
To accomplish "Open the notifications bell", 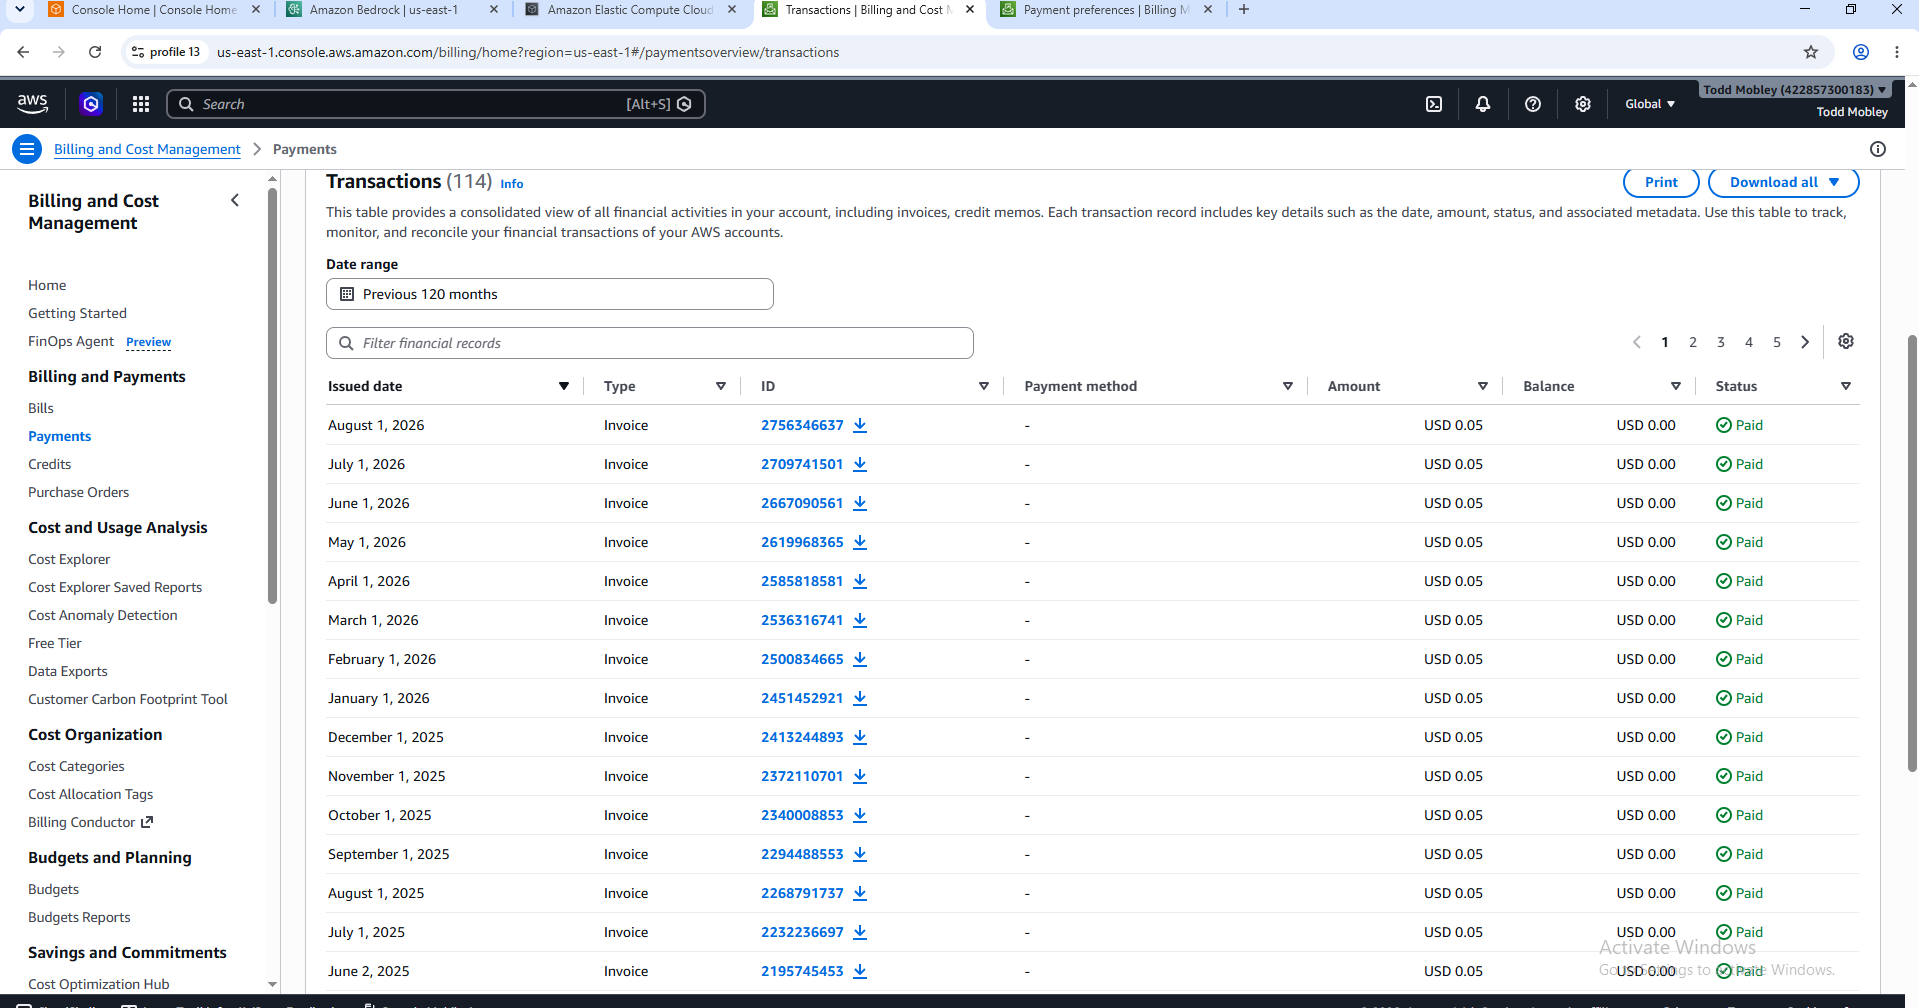I will pyautogui.click(x=1483, y=104).
